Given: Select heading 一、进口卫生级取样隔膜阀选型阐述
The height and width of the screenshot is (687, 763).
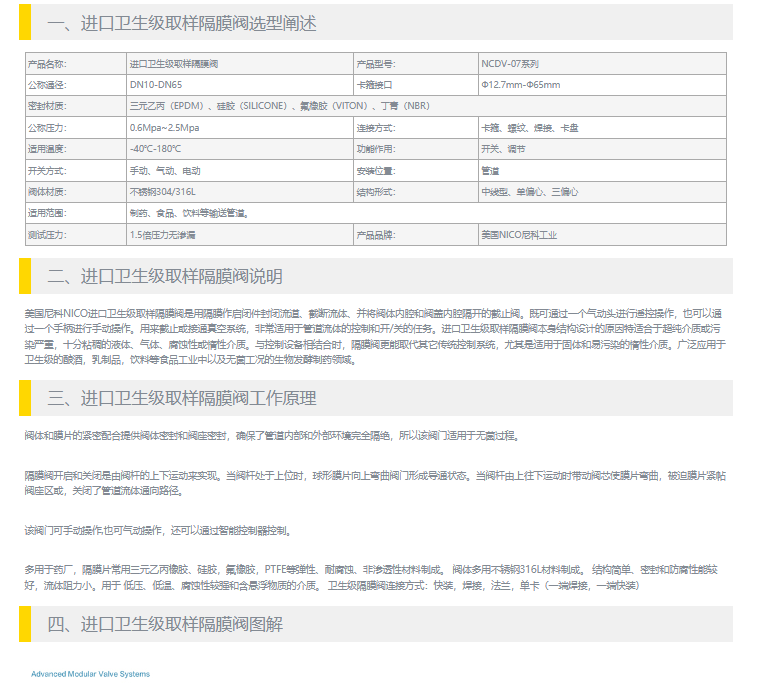Looking at the screenshot, I should (182, 23).
